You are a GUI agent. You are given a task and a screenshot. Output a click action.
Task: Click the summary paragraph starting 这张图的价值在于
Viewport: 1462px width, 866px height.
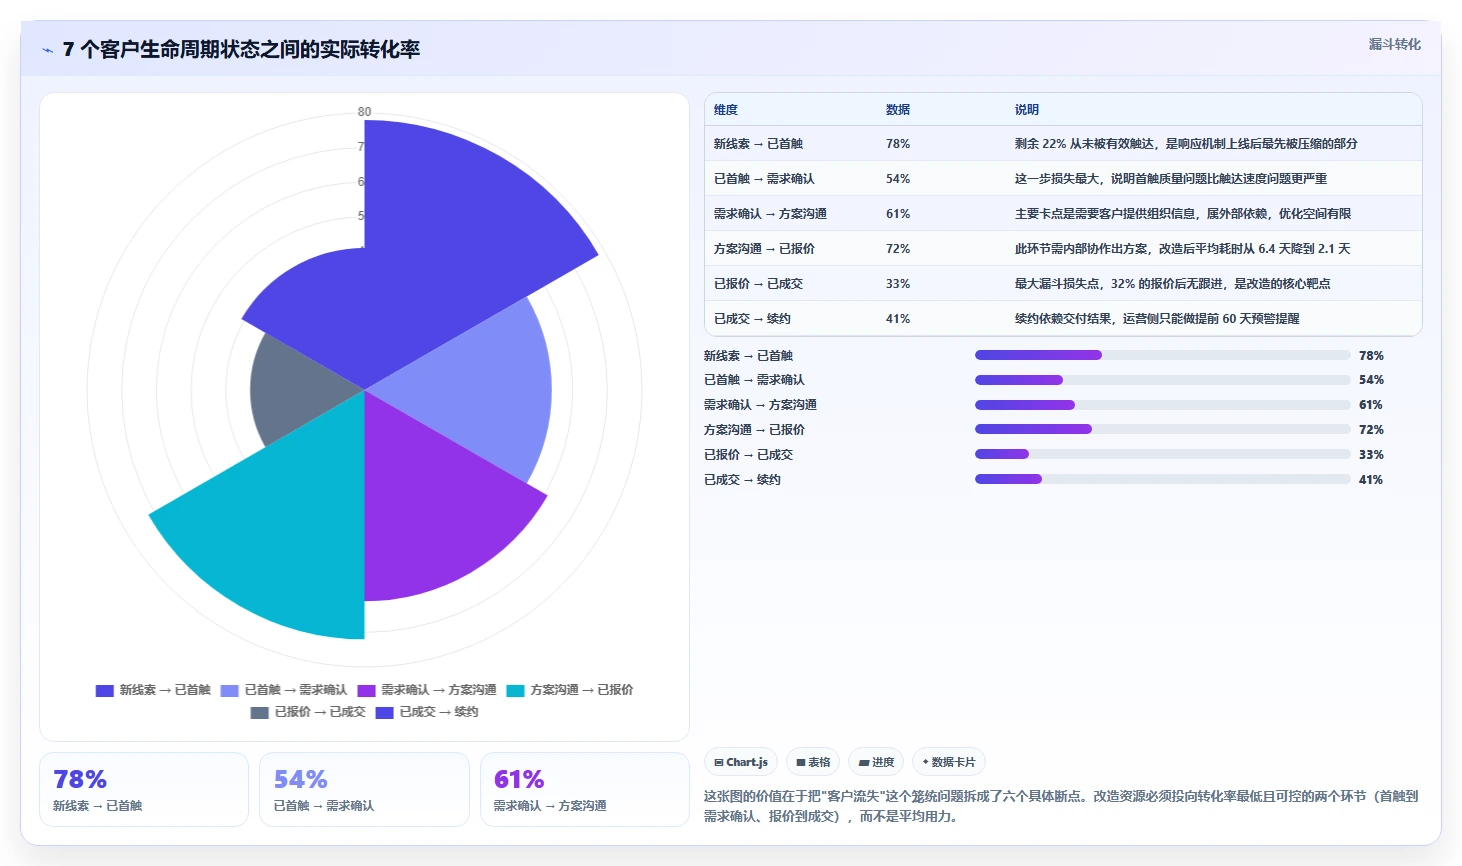click(x=1062, y=807)
